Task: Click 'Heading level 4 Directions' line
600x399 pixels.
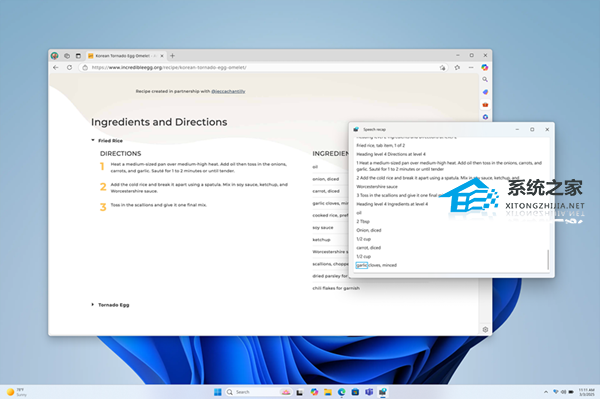Action: pyautogui.click(x=391, y=154)
